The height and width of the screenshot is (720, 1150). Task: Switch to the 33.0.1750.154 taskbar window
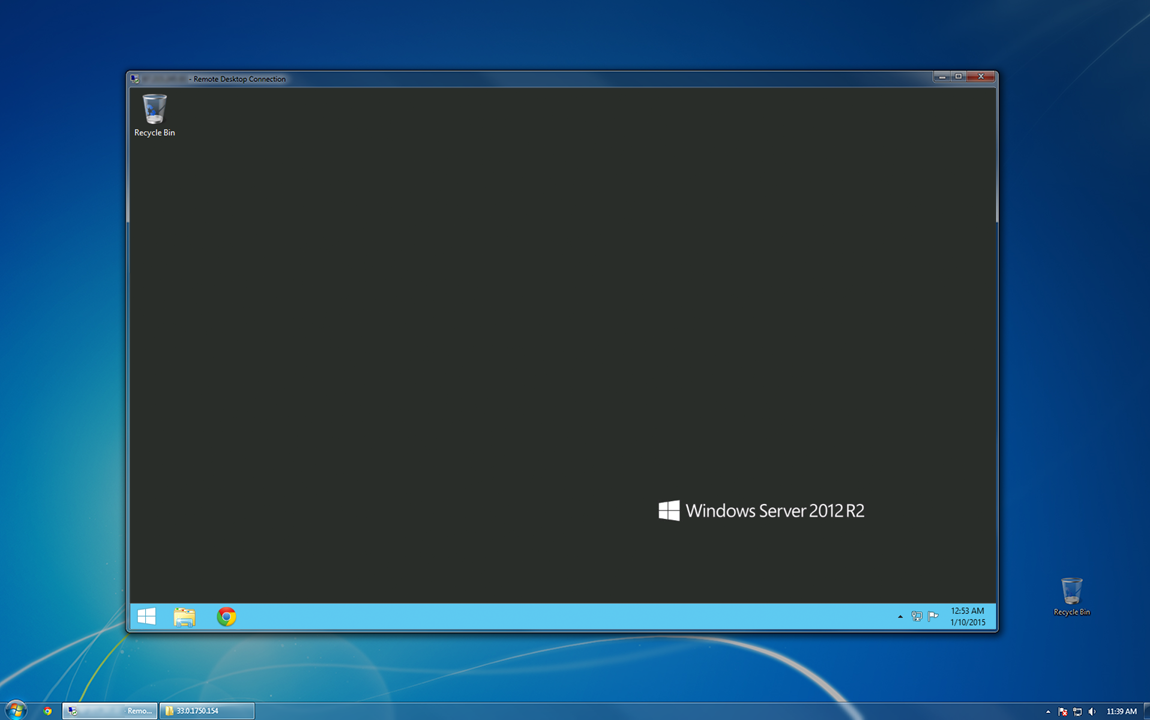(205, 710)
